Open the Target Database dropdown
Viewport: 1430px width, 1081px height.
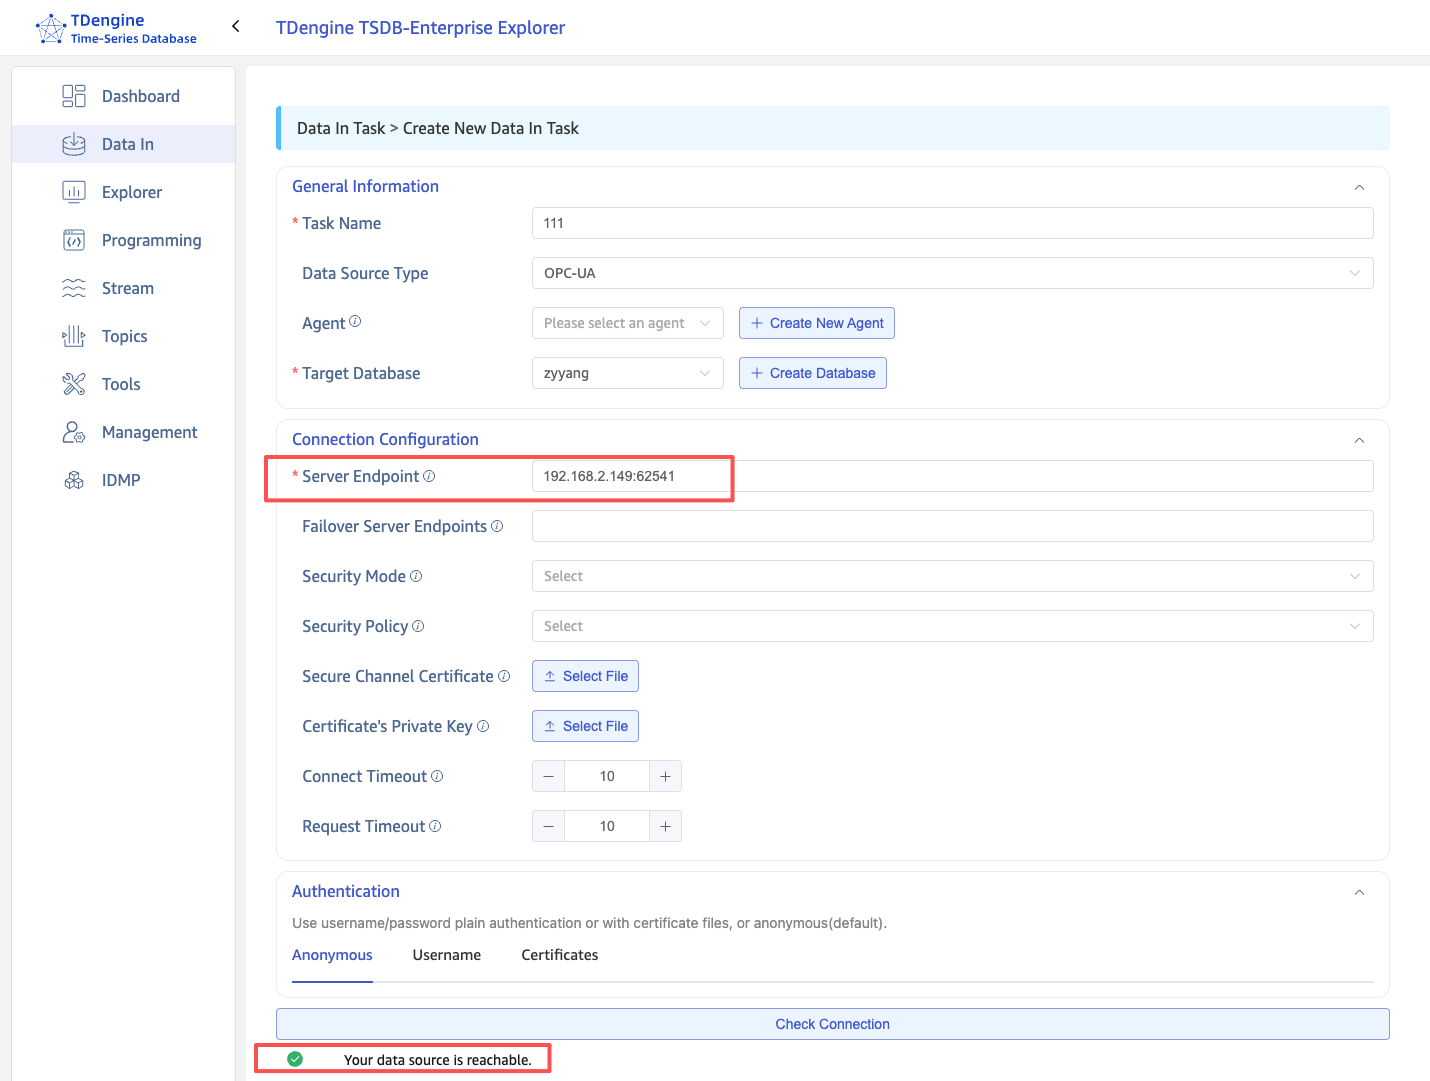(628, 373)
